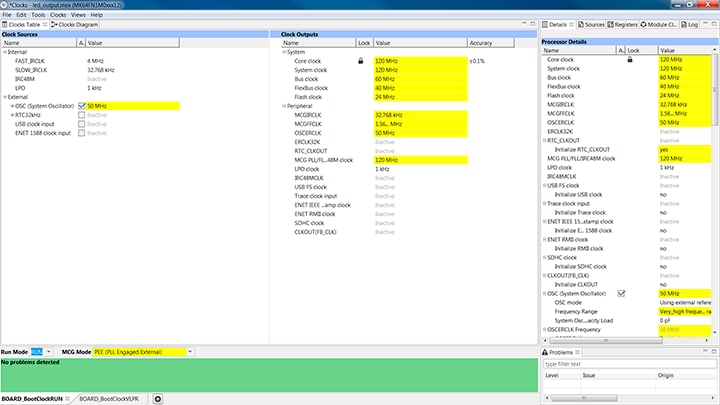Maximize the Details panel

[x=713, y=24]
